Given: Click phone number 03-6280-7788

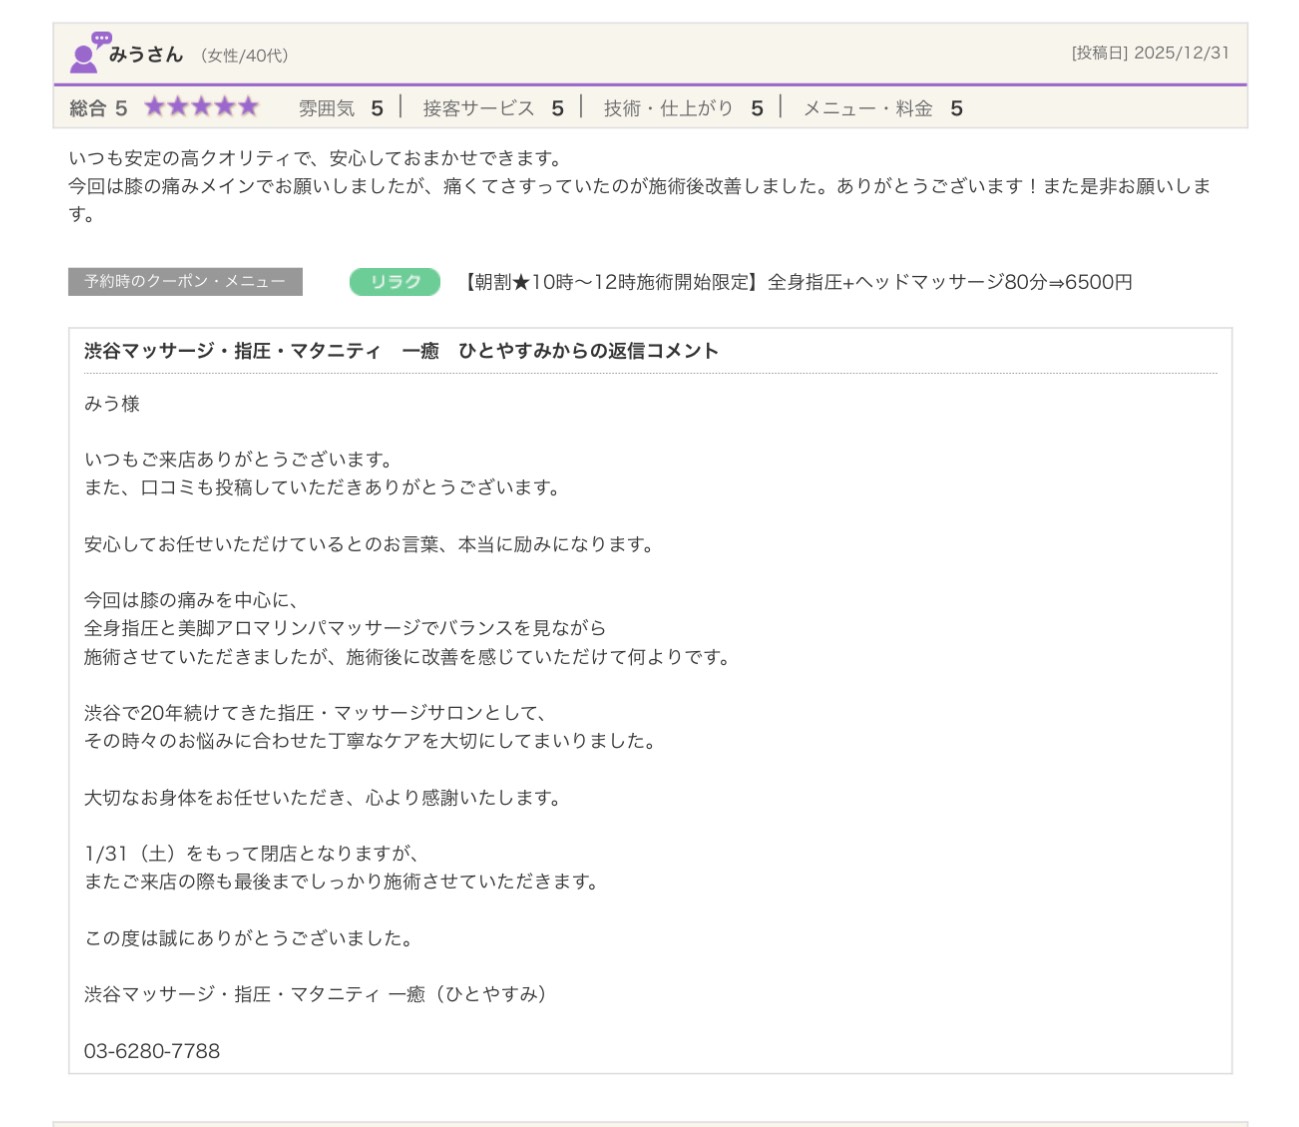Looking at the screenshot, I should click(152, 1051).
